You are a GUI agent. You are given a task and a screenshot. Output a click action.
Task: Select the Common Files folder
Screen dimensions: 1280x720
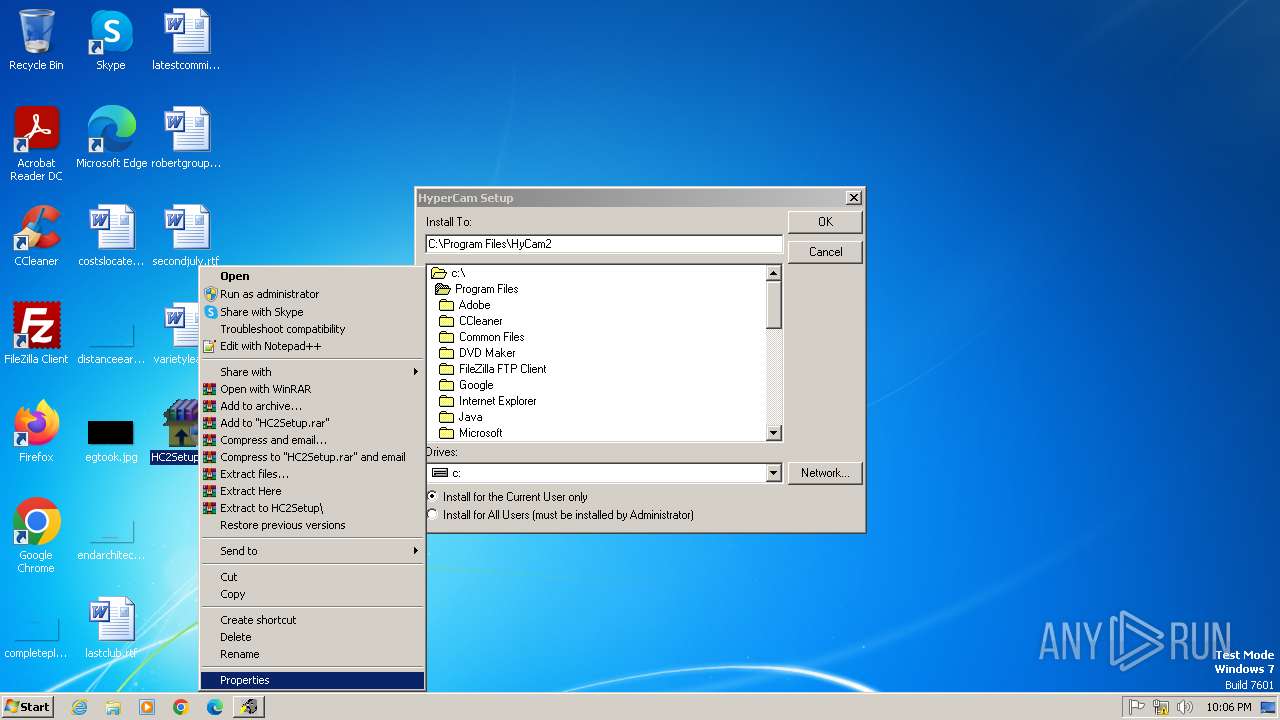482,337
